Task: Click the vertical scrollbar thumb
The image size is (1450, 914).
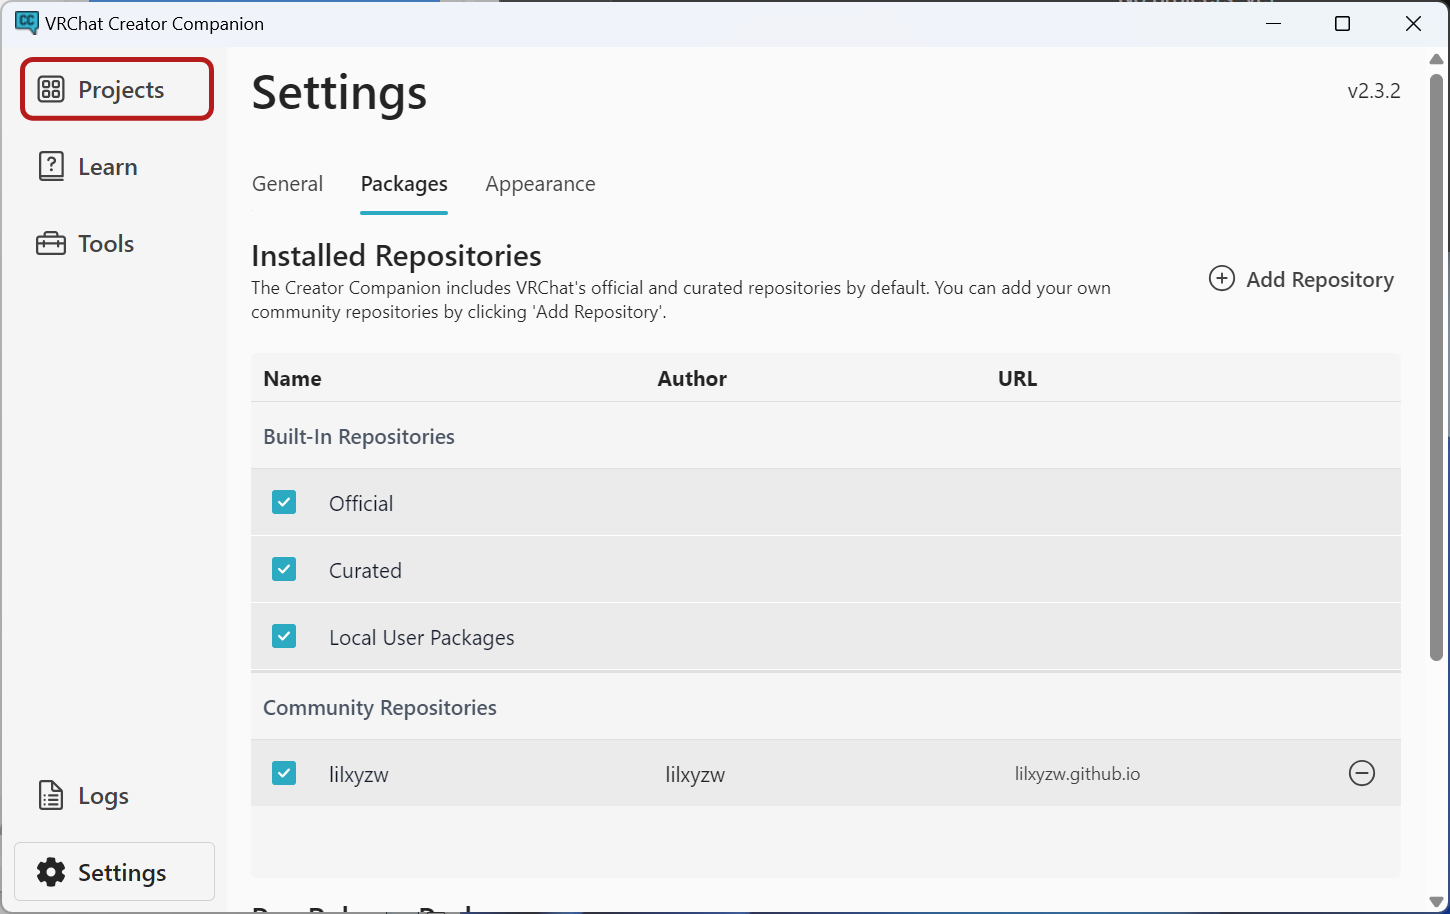Action: pos(1436,366)
